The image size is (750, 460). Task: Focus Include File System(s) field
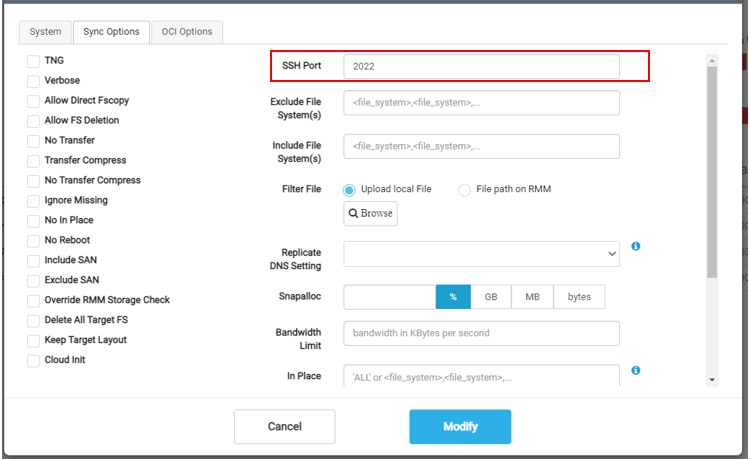click(481, 146)
